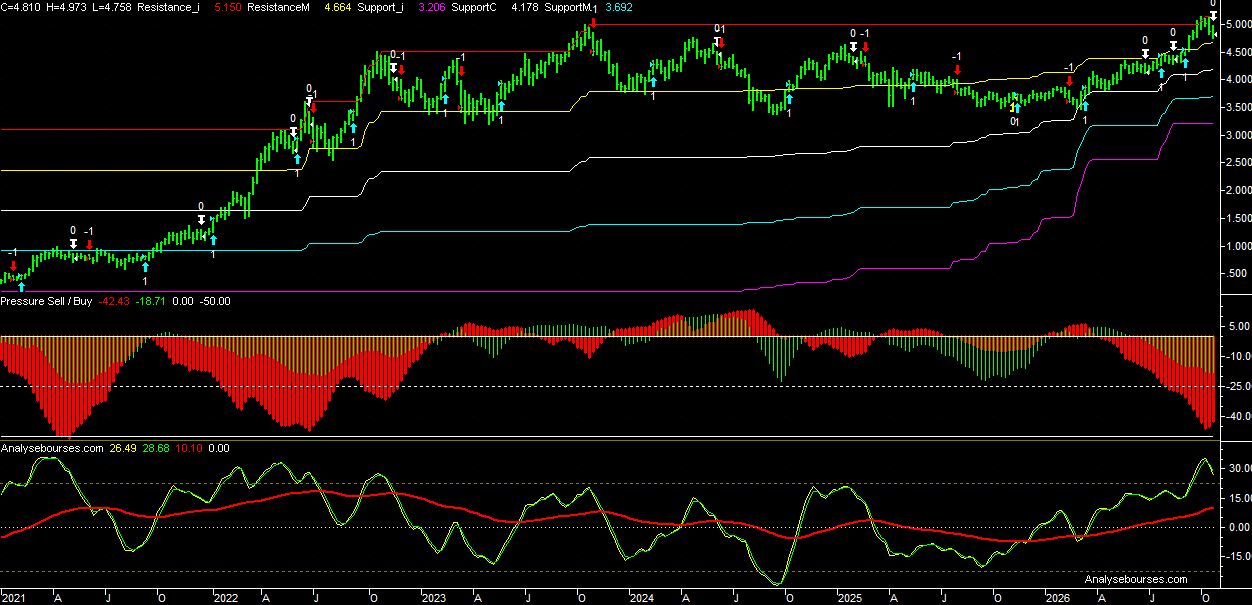Click the yellow 26.49 oscillator value
Image resolution: width=1252 pixels, height=605 pixels.
pos(123,449)
